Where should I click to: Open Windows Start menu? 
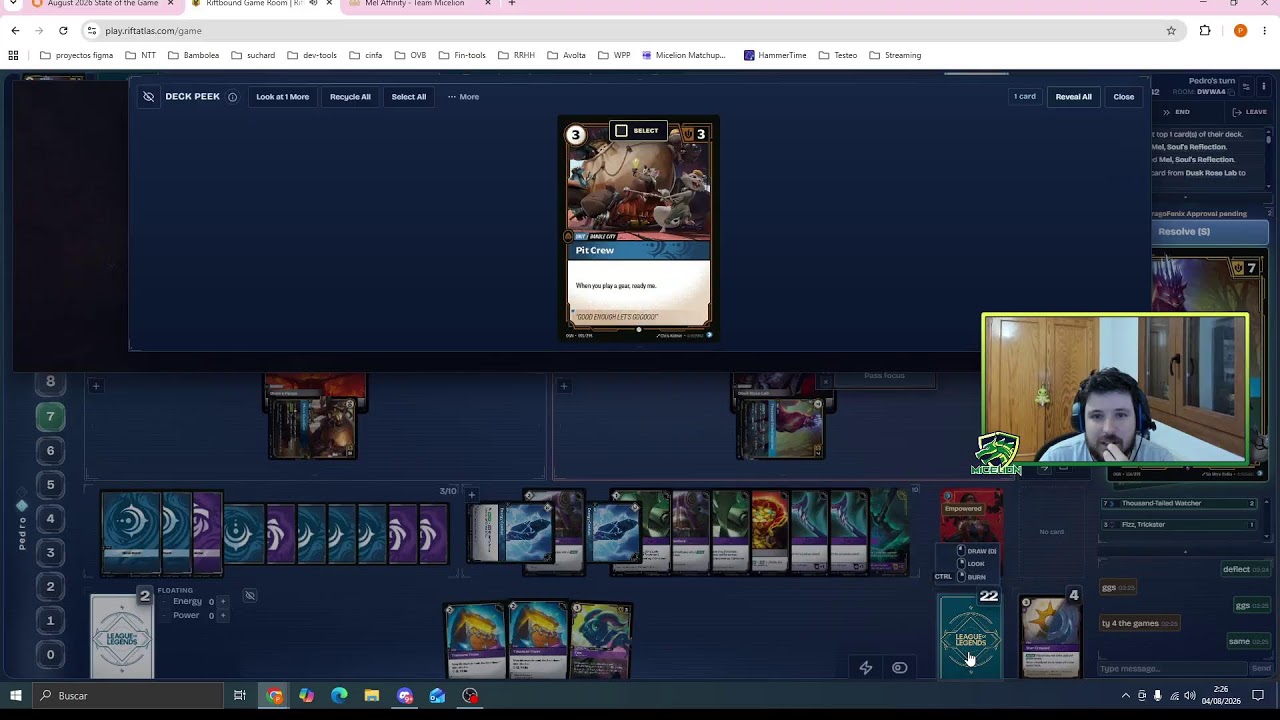(16, 696)
